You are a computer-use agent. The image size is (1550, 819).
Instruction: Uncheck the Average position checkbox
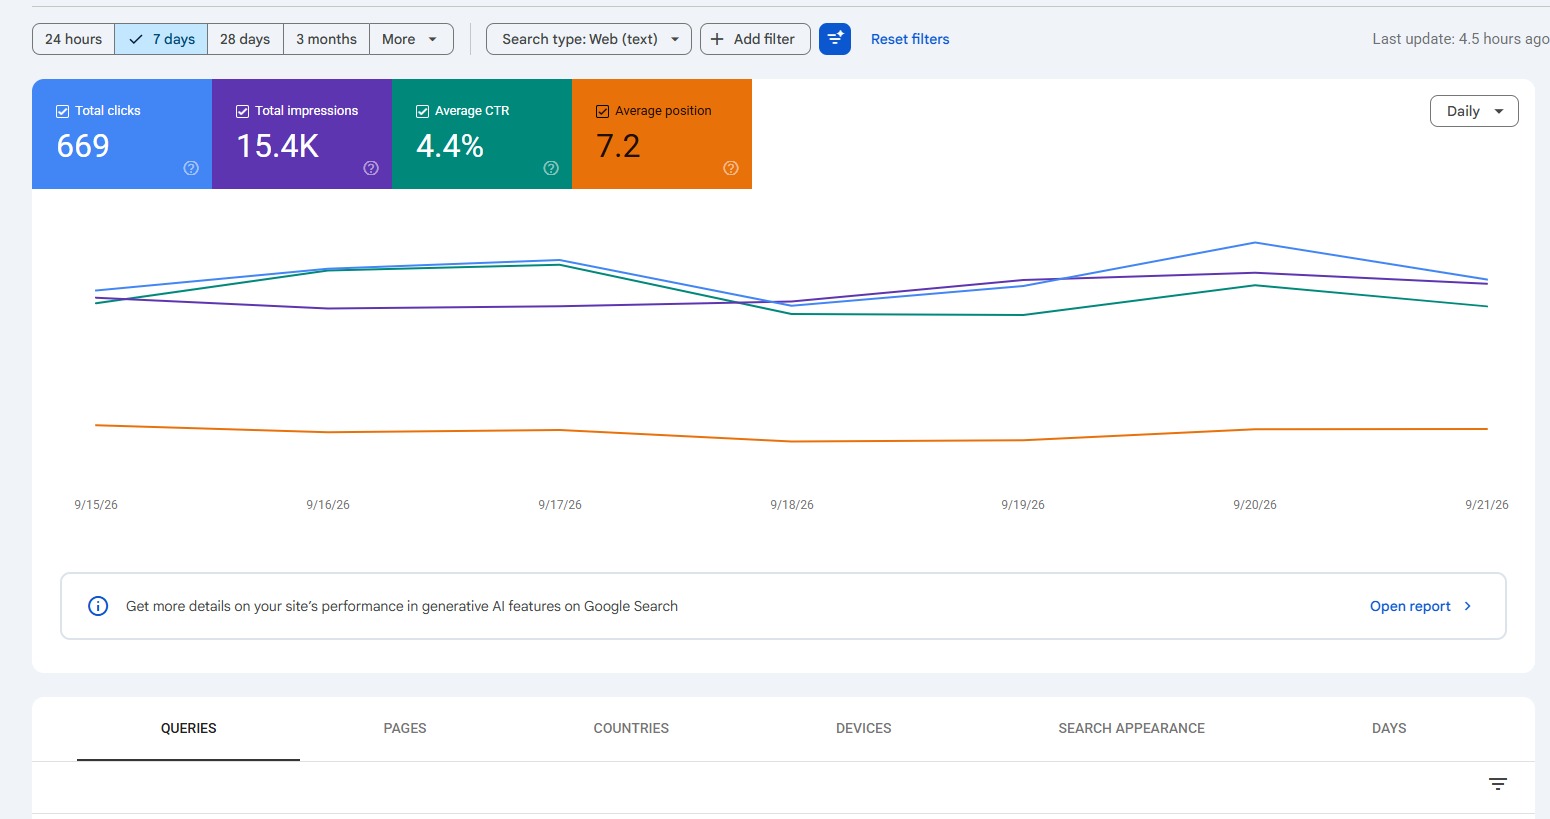(603, 111)
